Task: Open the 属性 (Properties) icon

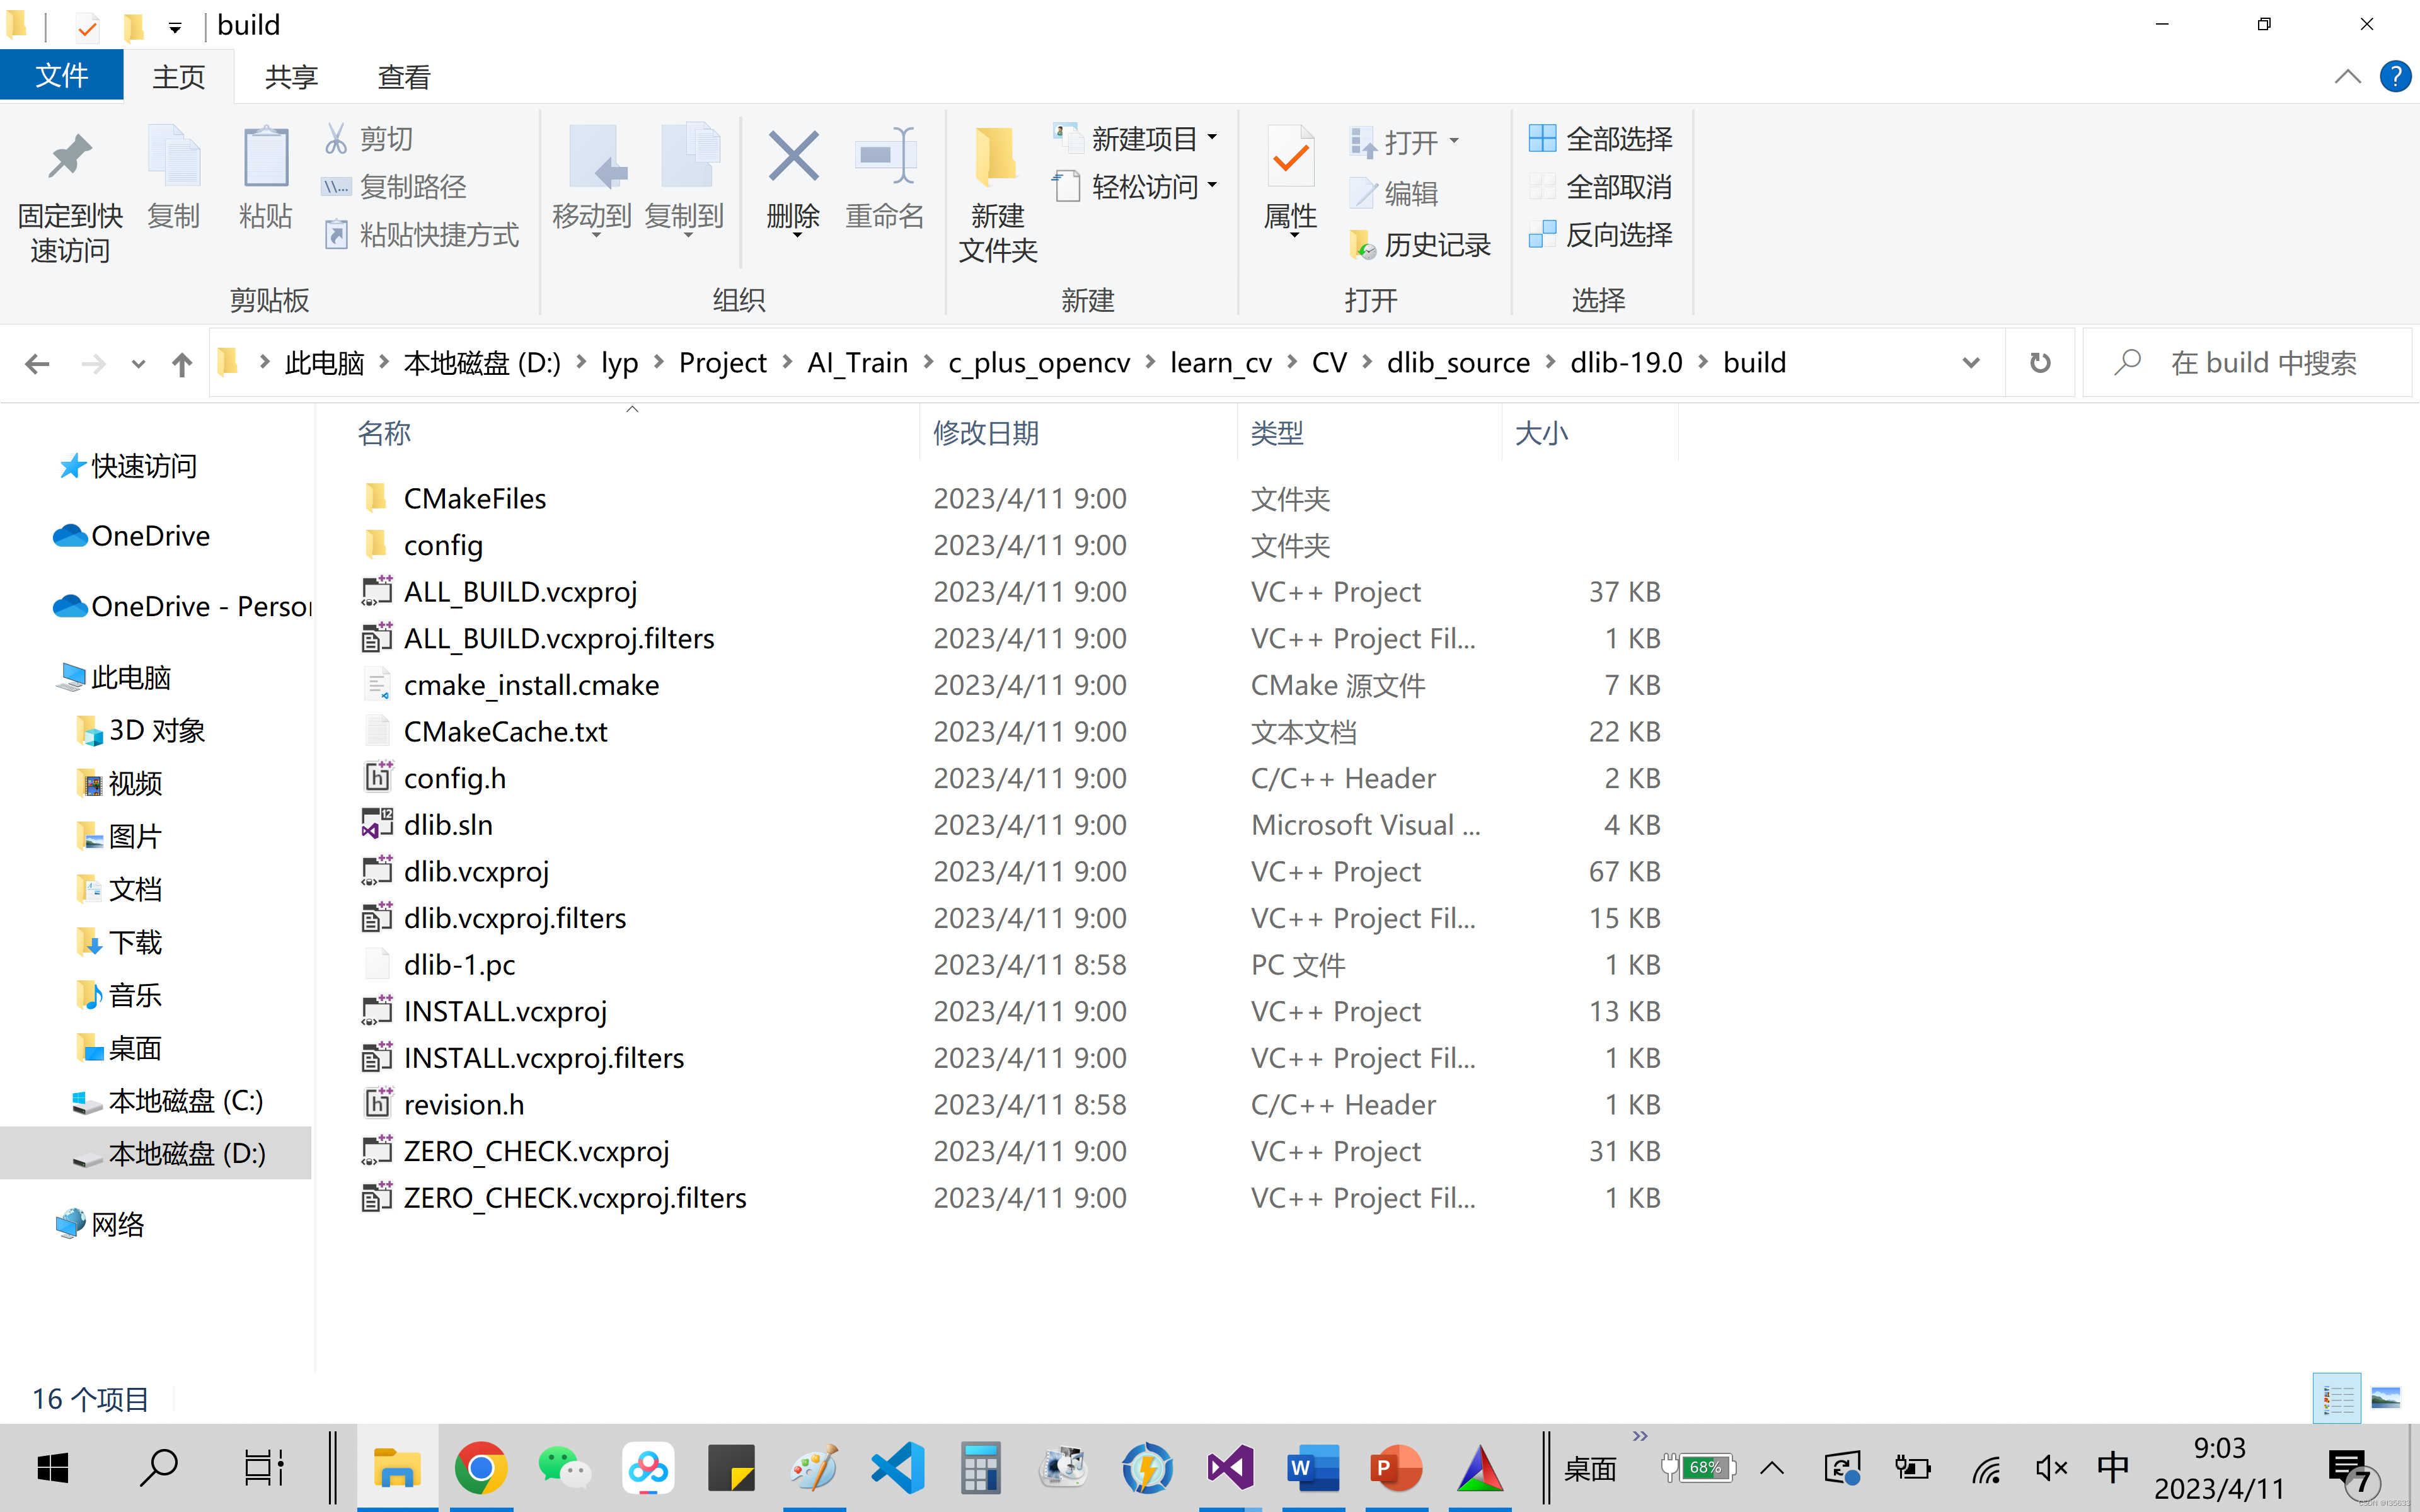Action: [x=1290, y=185]
